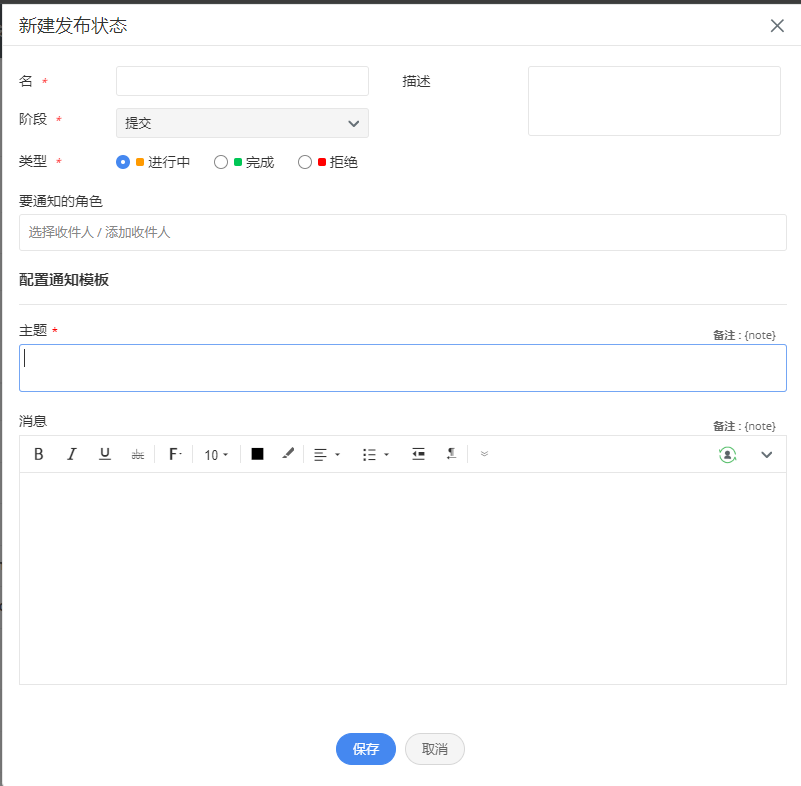The width and height of the screenshot is (801, 786).
Task: Underline the selected message text
Action: 105,454
